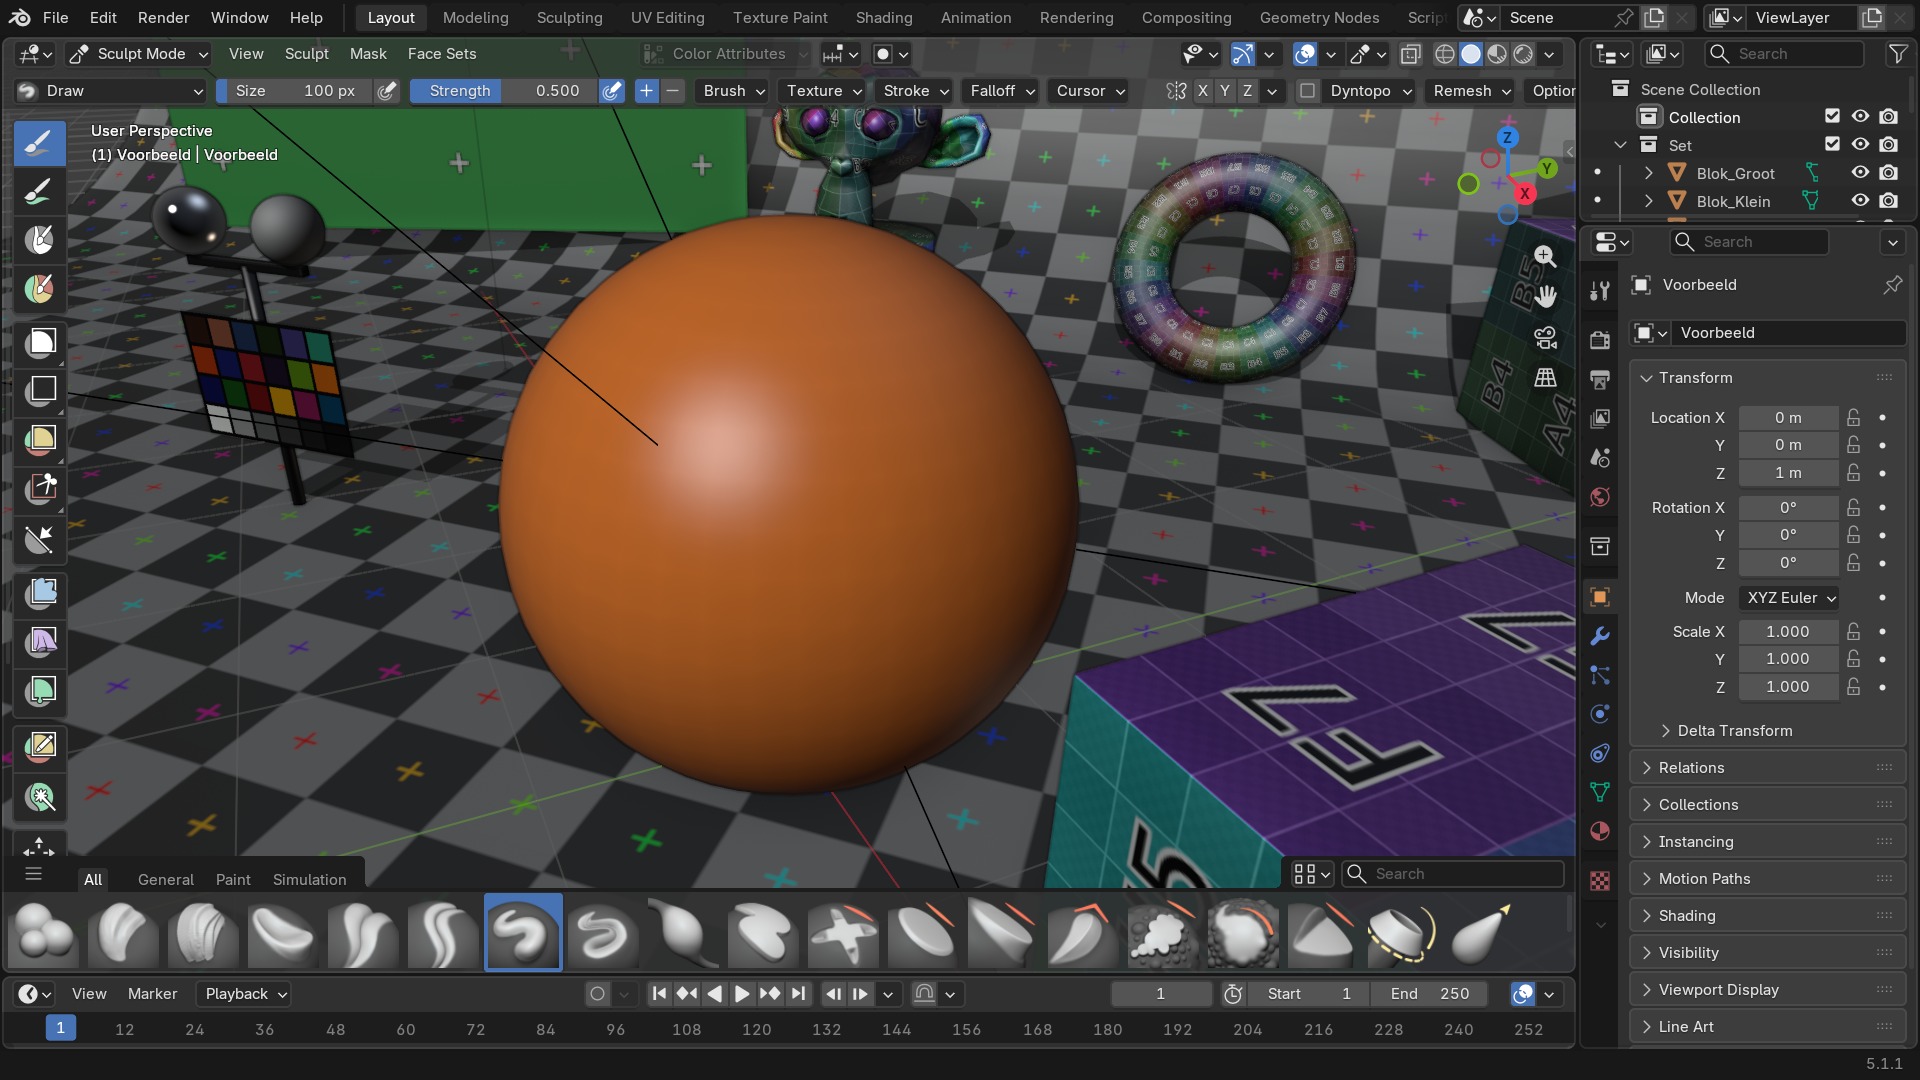
Task: Open the Falloff popover button
Action: pos(1002,91)
